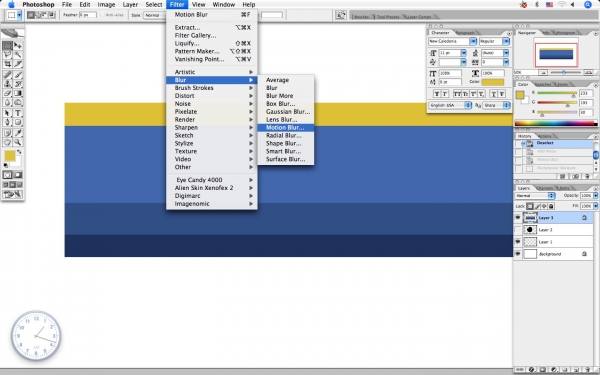This screenshot has width=600, height=375.
Task: Click the yellow foreground color swatch
Action: [x=10, y=155]
